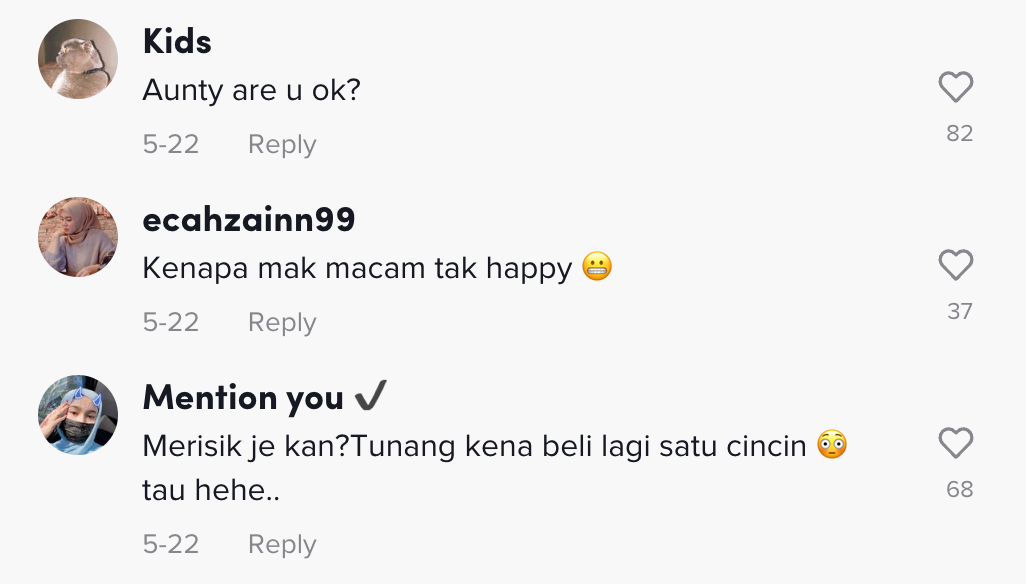Click the 82 likes count

coord(959,134)
